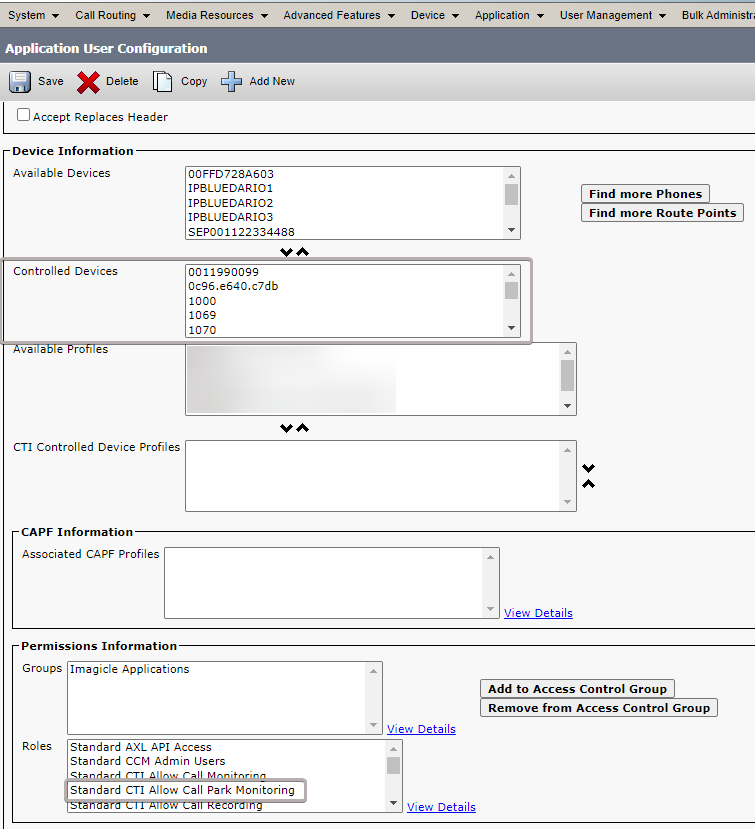Click Add to Access Control Group button
This screenshot has height=829, width=755.
(x=577, y=689)
